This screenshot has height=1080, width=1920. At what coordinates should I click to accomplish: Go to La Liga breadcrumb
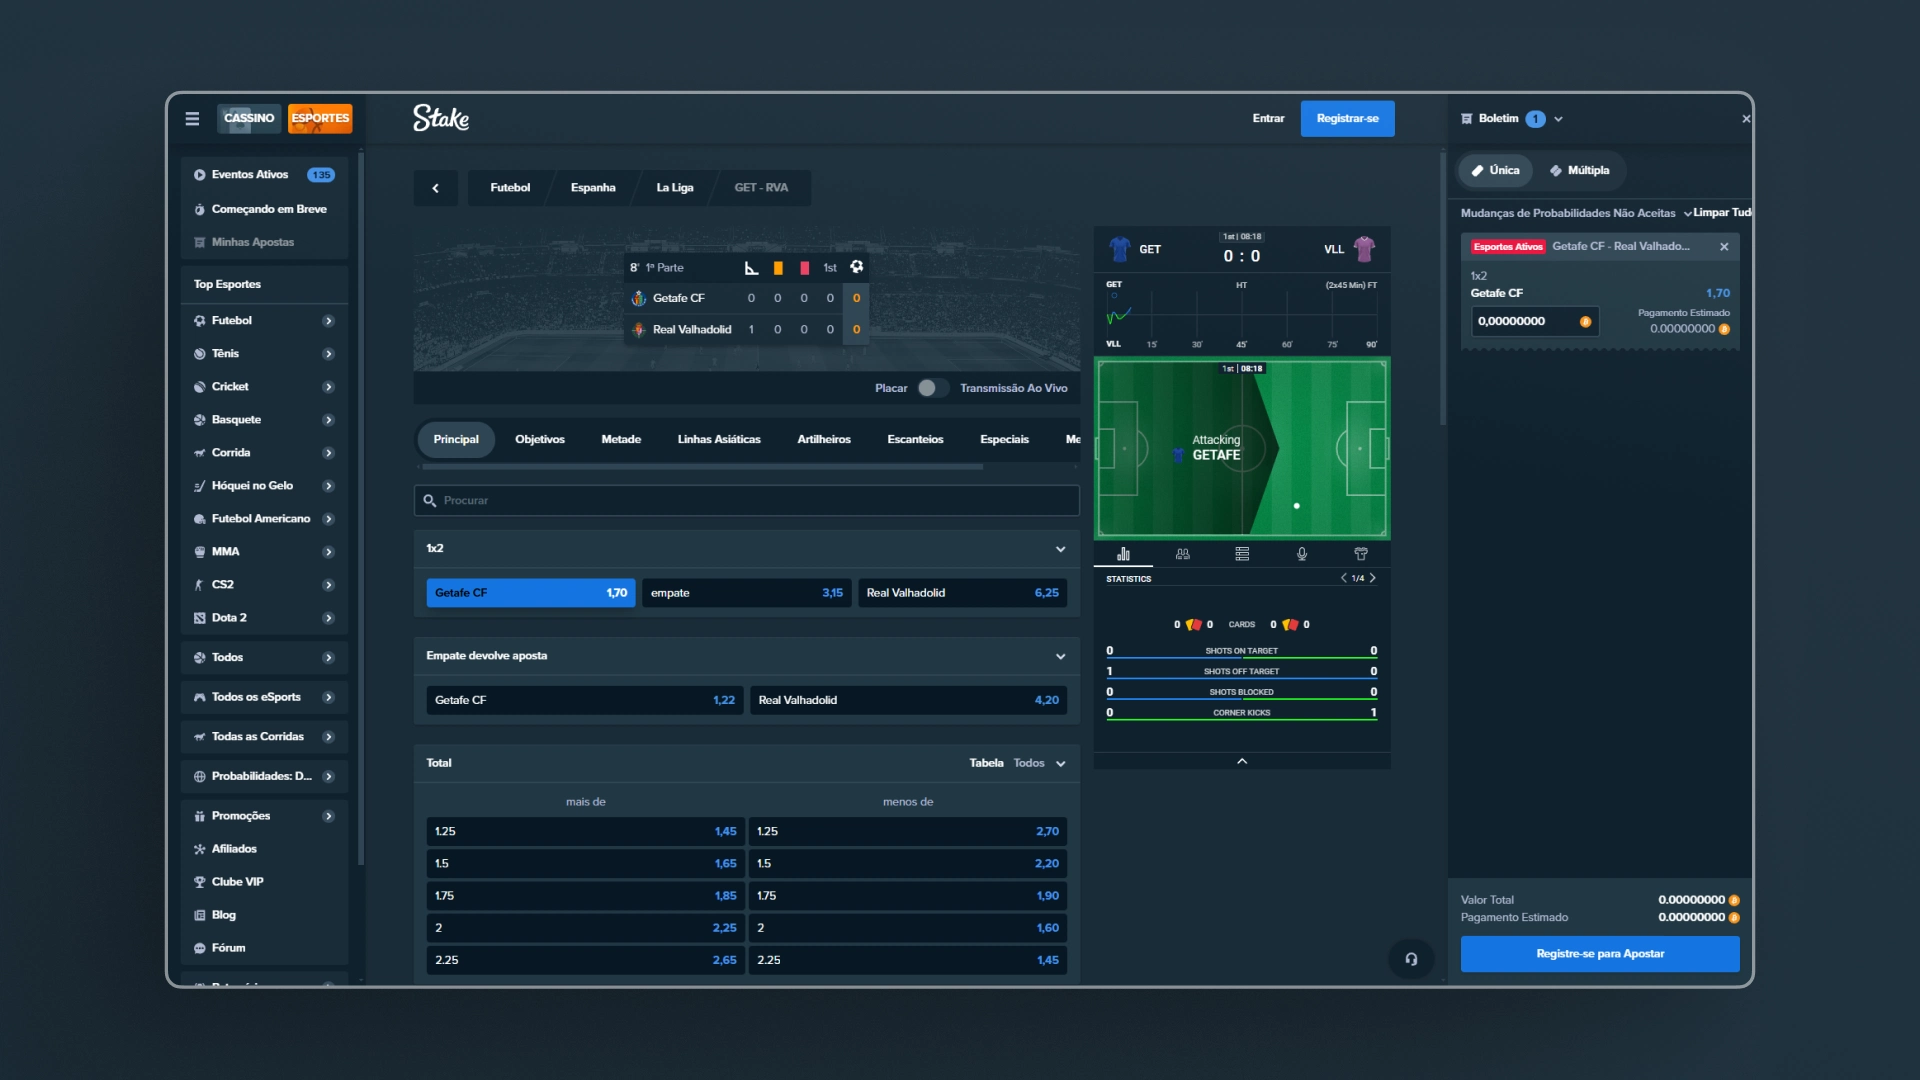click(x=674, y=188)
